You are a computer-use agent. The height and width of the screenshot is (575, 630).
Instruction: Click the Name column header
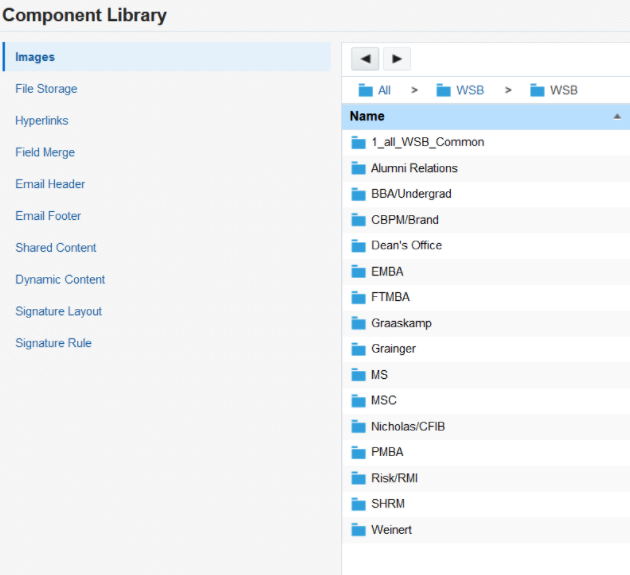coord(367,117)
